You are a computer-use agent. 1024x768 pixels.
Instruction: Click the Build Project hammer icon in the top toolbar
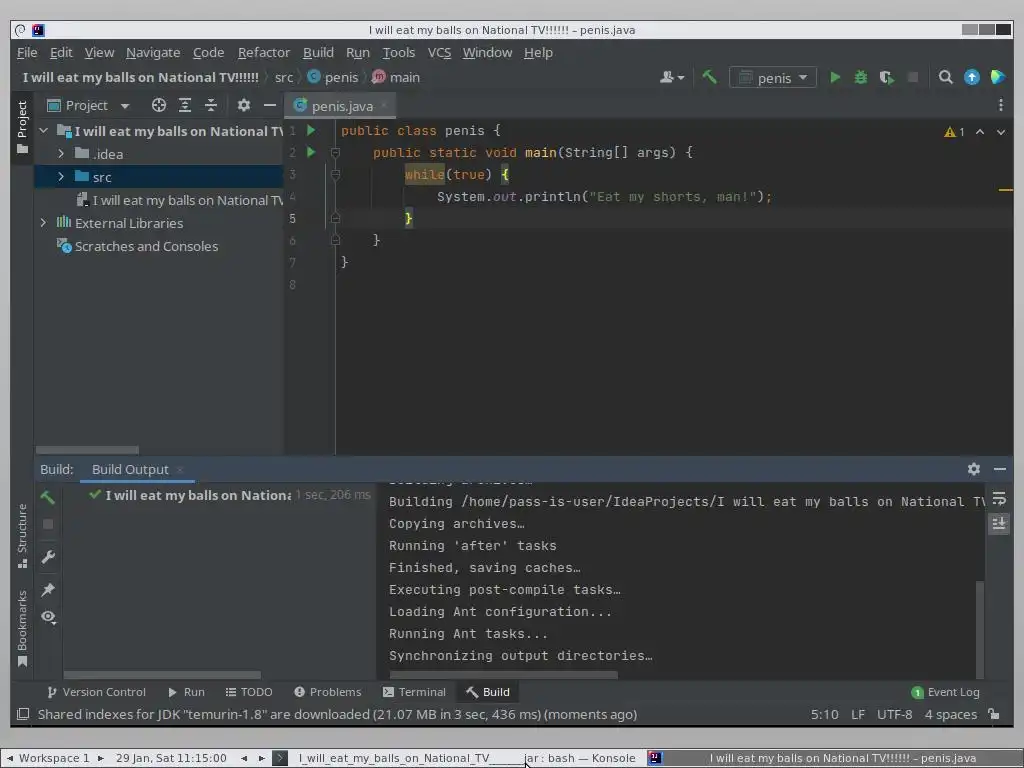click(x=709, y=77)
